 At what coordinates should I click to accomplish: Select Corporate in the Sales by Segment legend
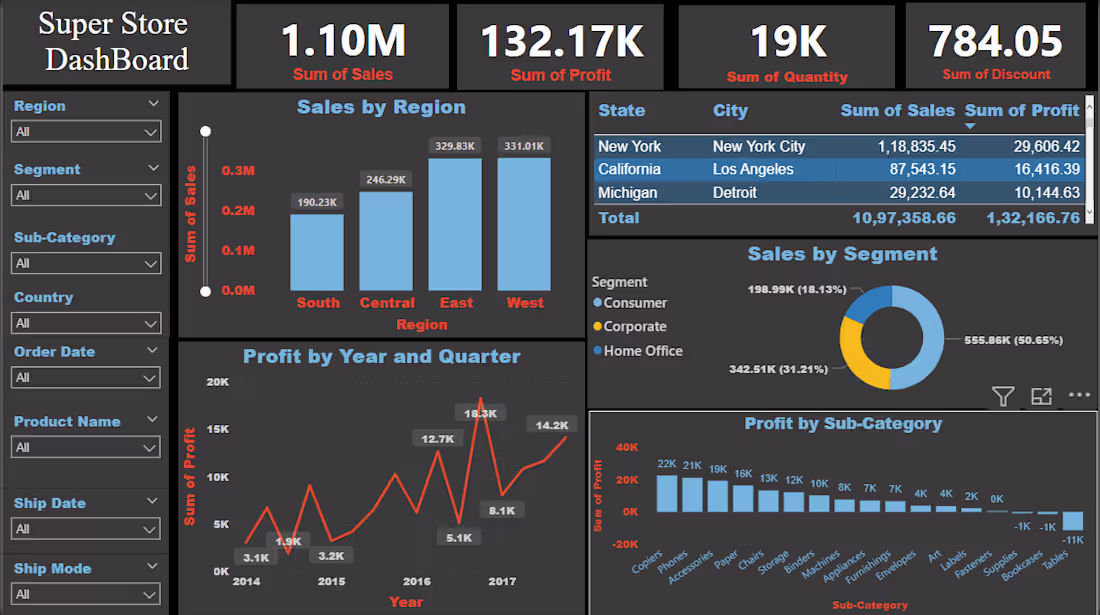click(x=632, y=326)
